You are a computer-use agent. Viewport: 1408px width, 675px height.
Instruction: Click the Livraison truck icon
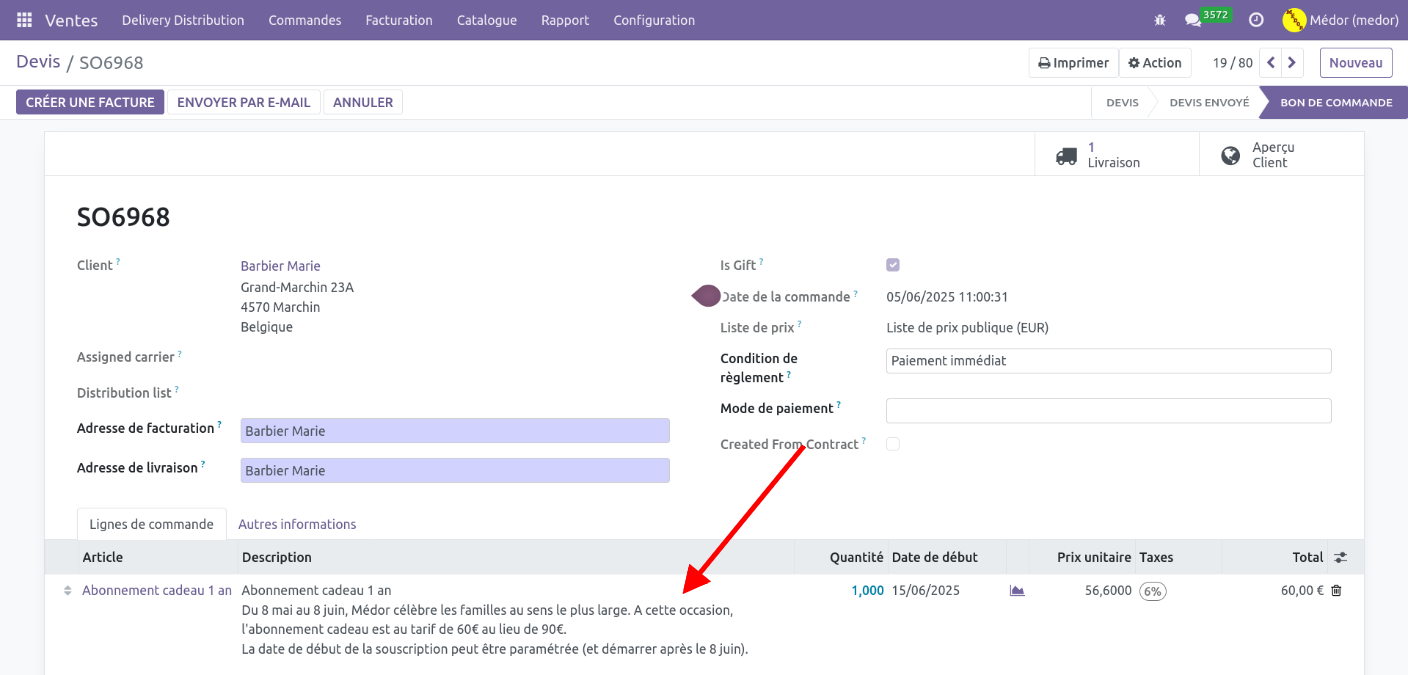tap(1067, 156)
